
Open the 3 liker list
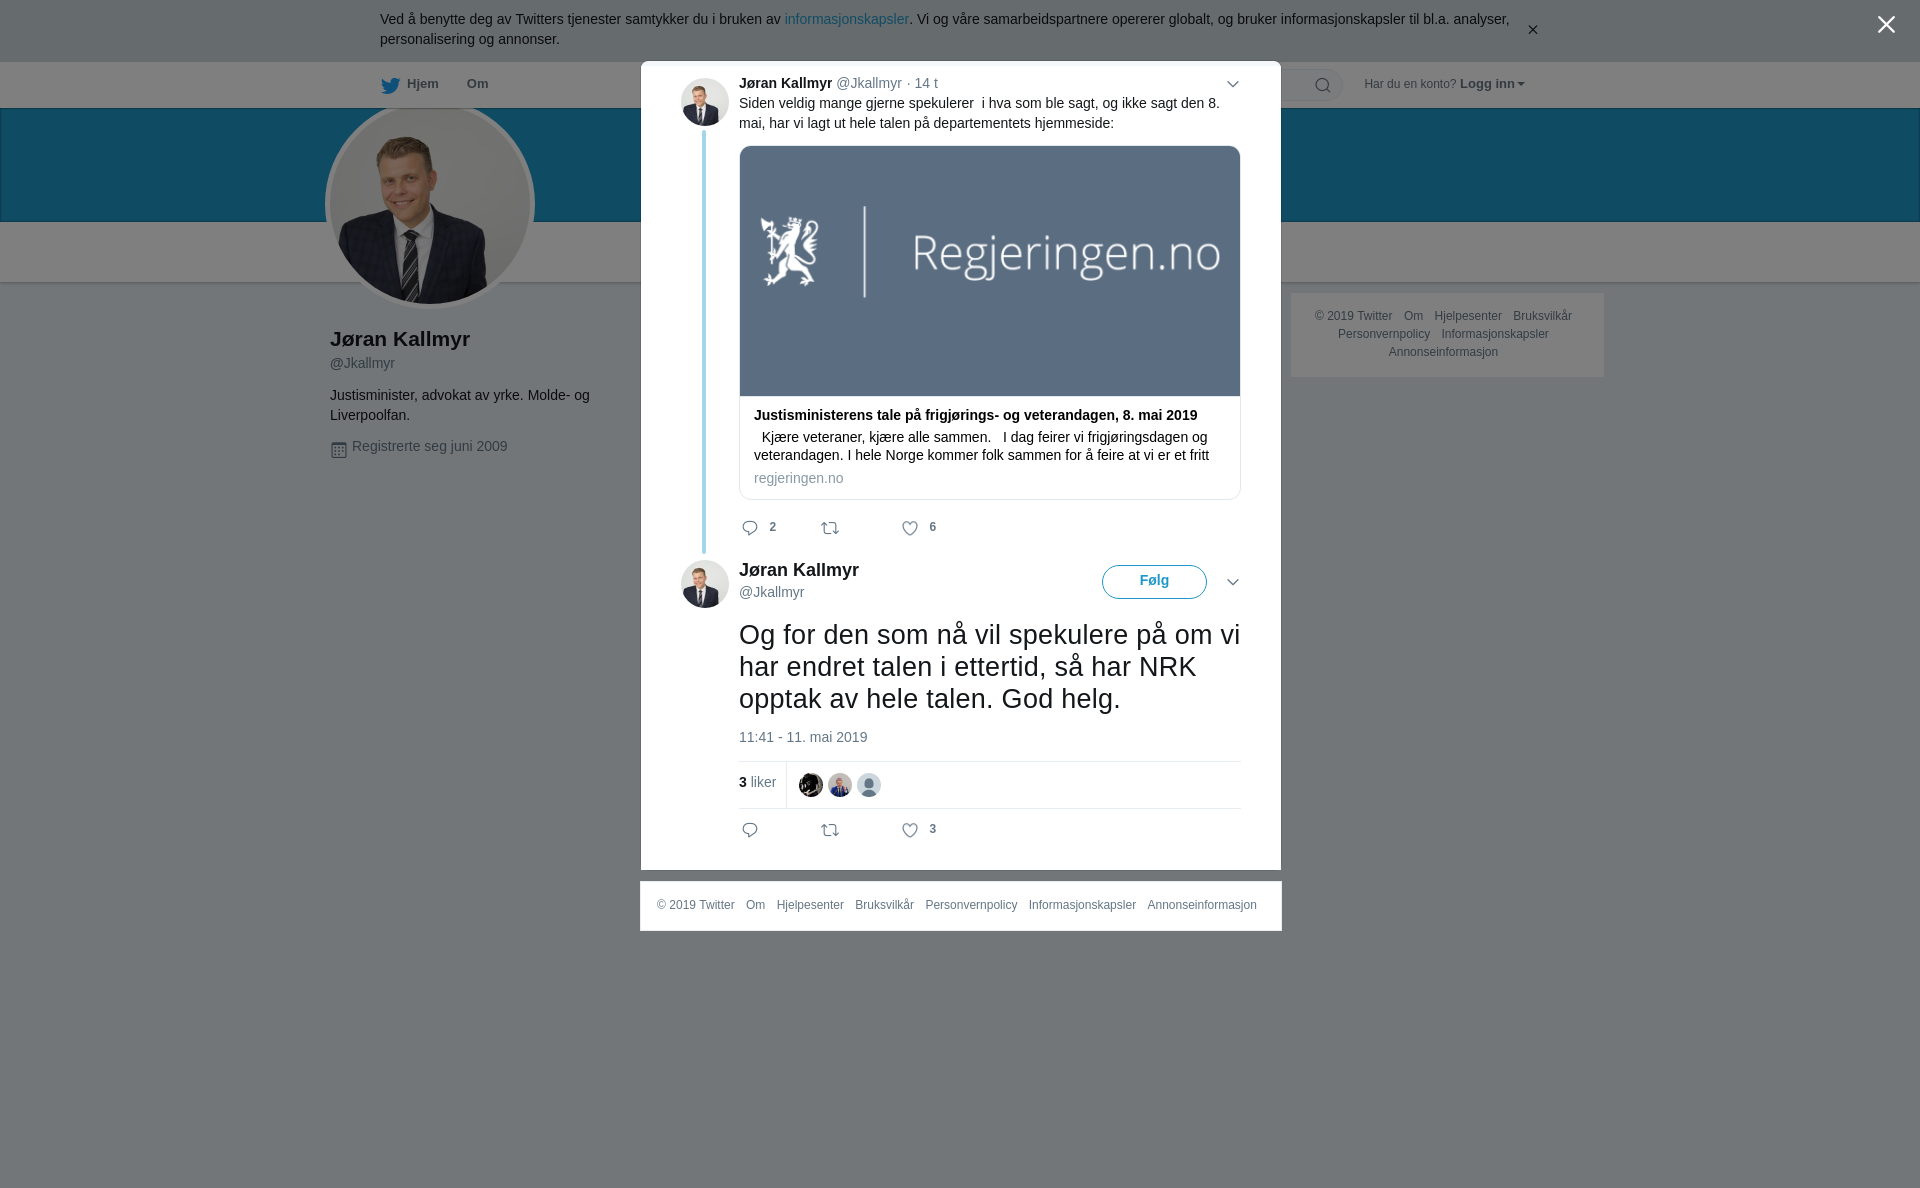[757, 783]
